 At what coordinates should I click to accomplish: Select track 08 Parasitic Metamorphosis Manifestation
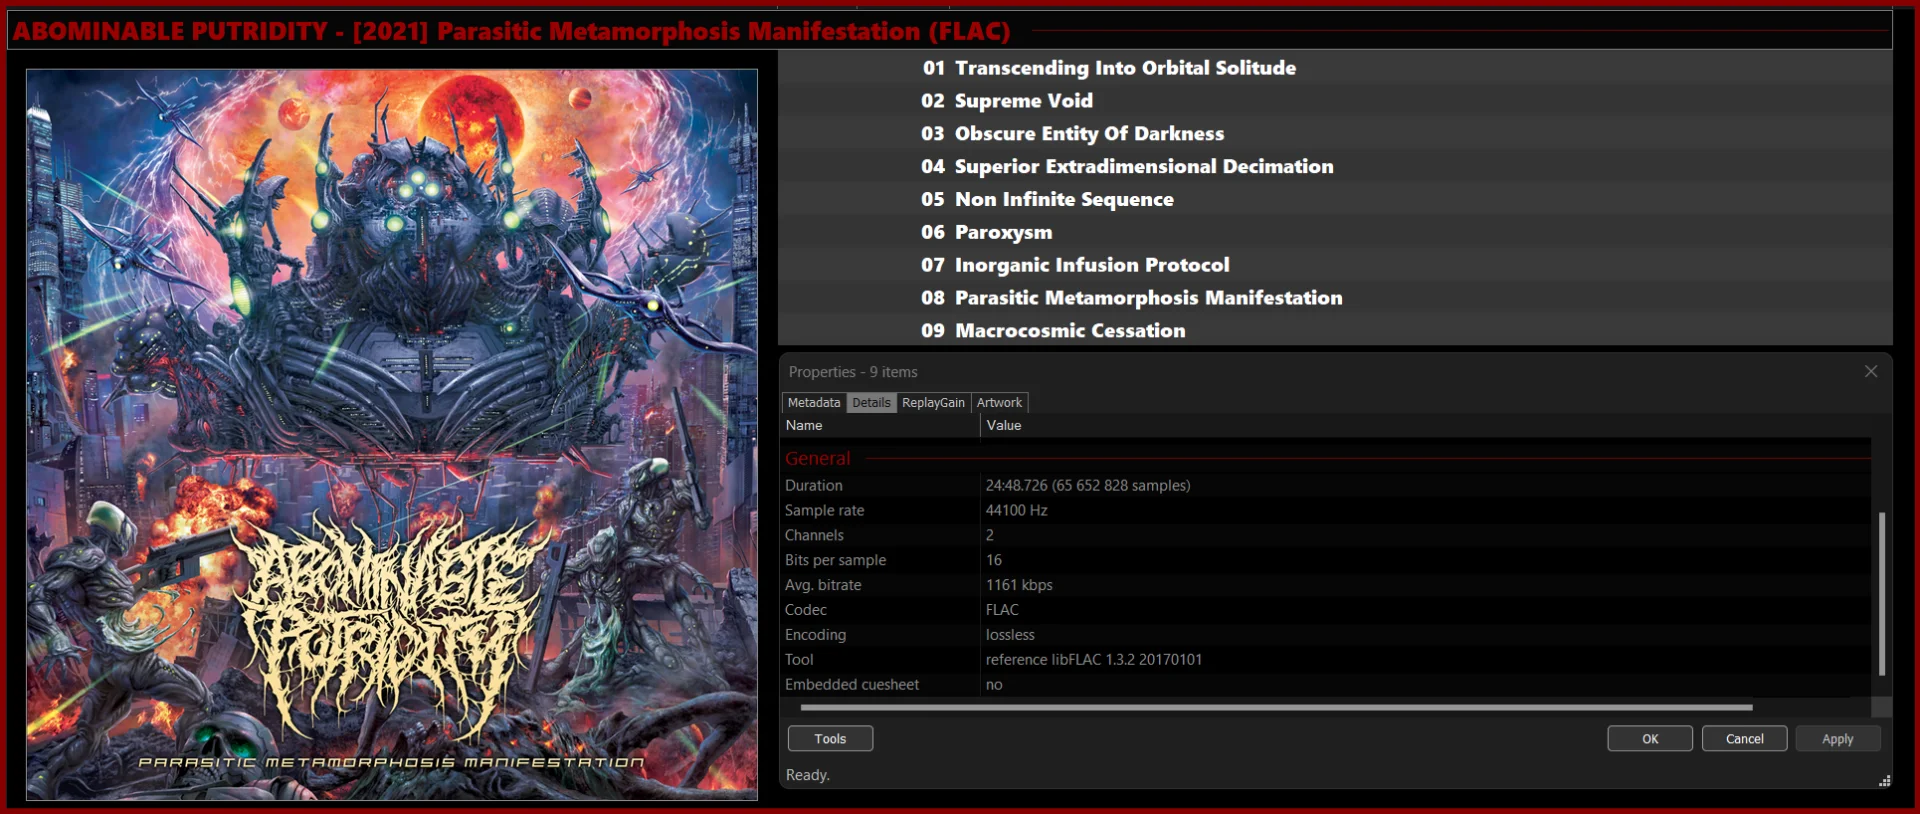click(1335, 298)
